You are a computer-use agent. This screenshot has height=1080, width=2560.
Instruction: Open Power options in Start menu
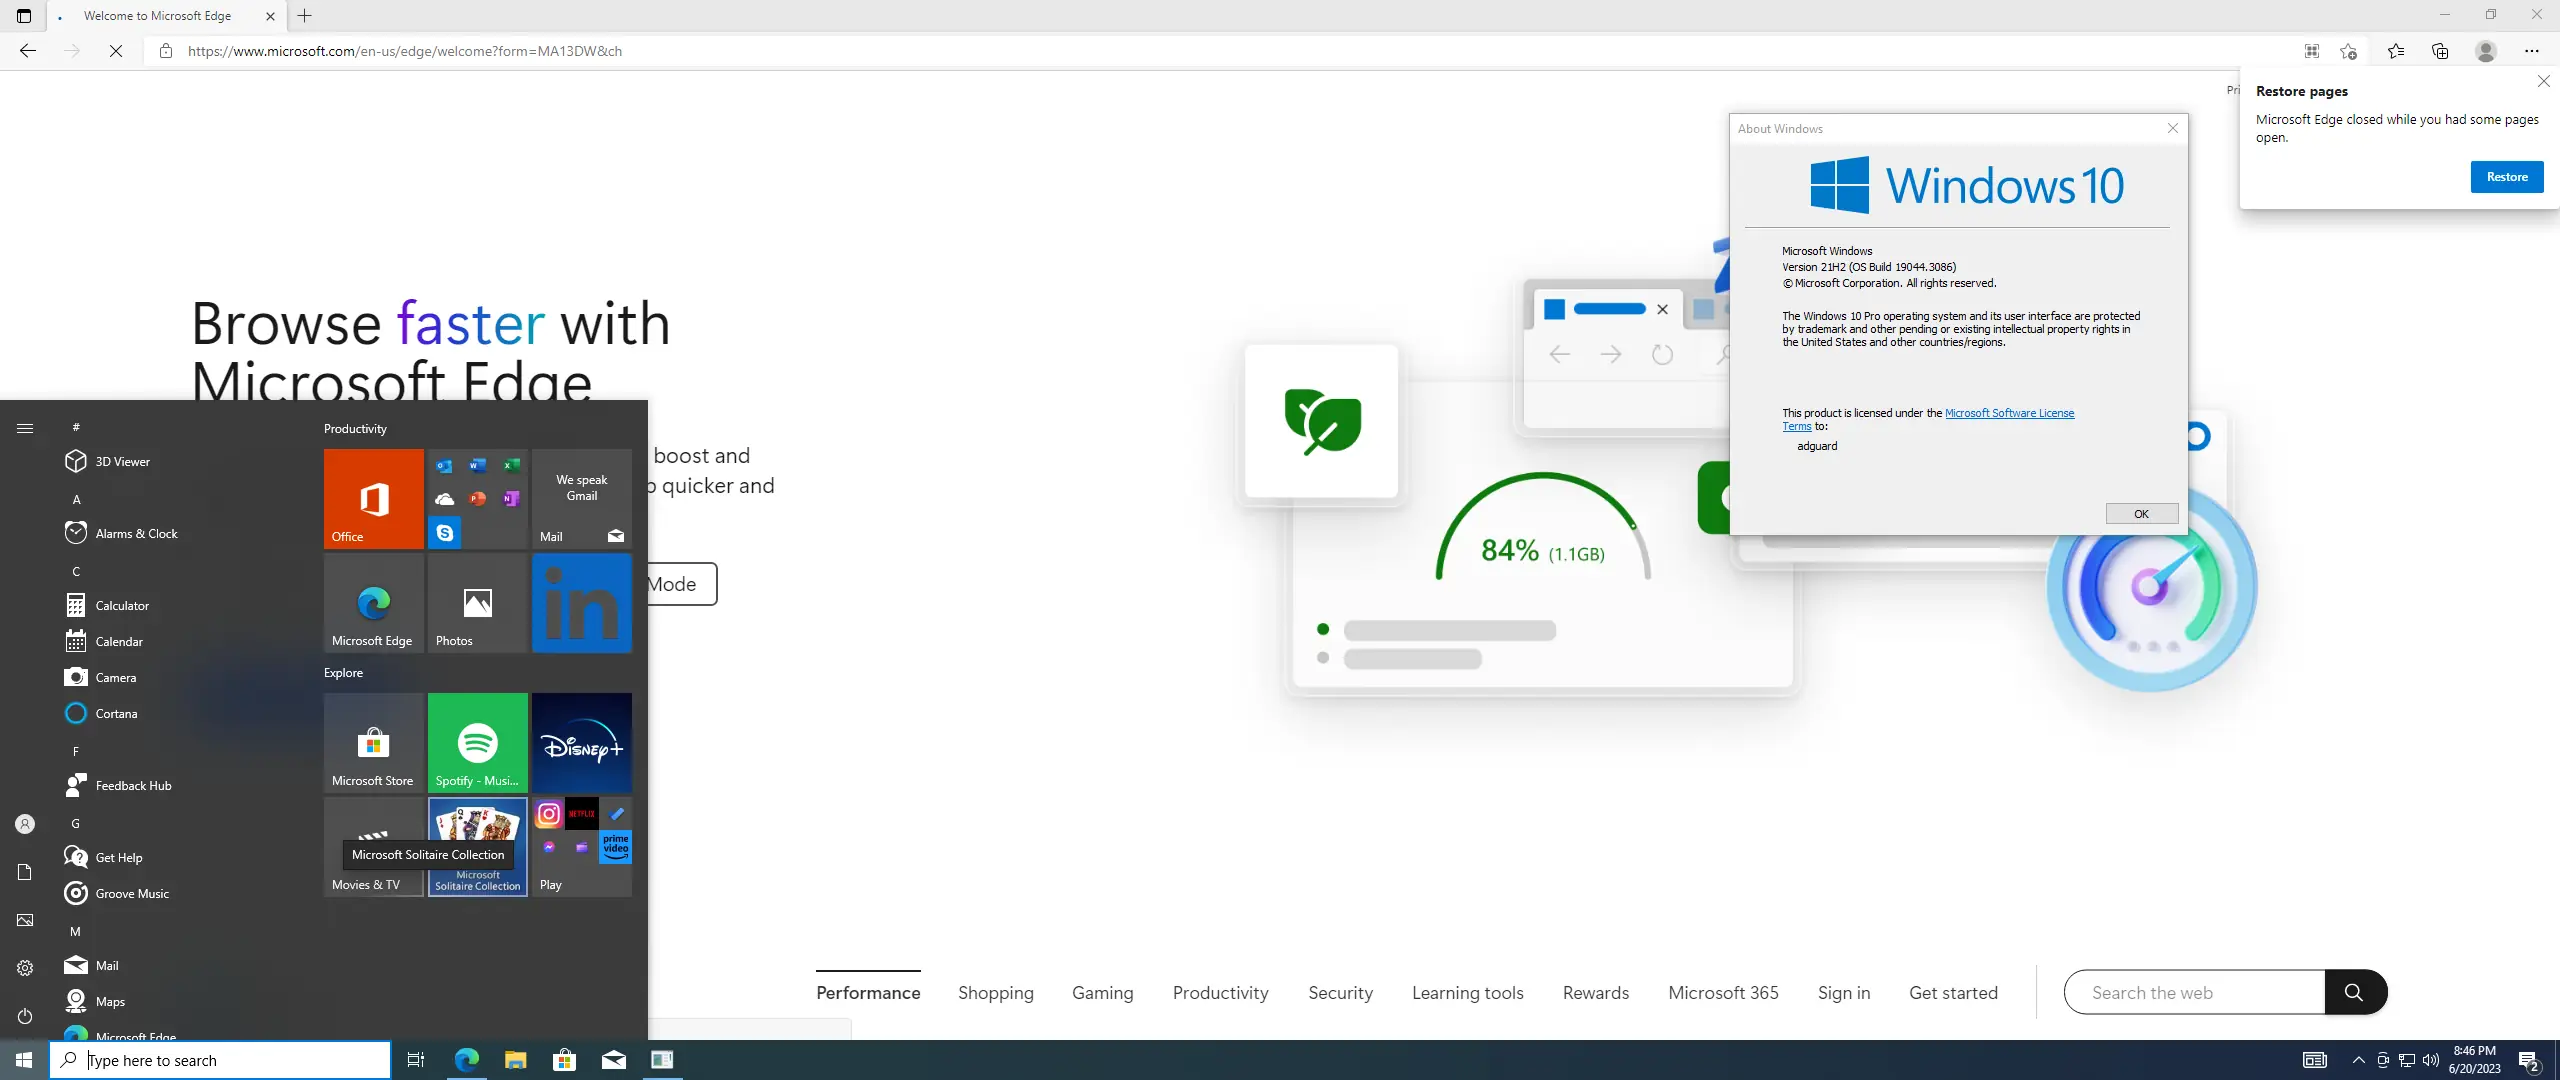point(25,1016)
